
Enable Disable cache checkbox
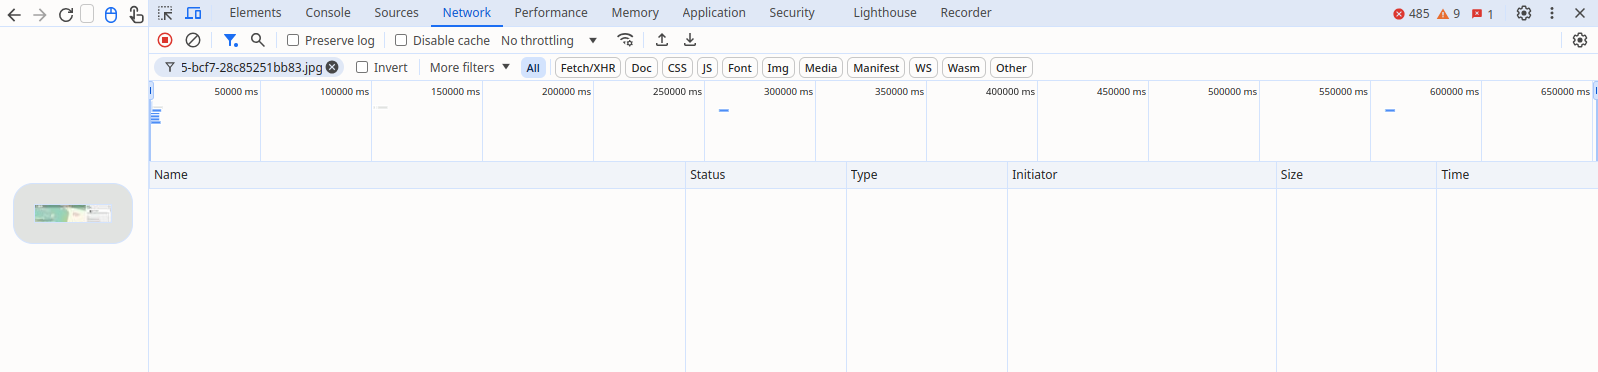pyautogui.click(x=401, y=40)
